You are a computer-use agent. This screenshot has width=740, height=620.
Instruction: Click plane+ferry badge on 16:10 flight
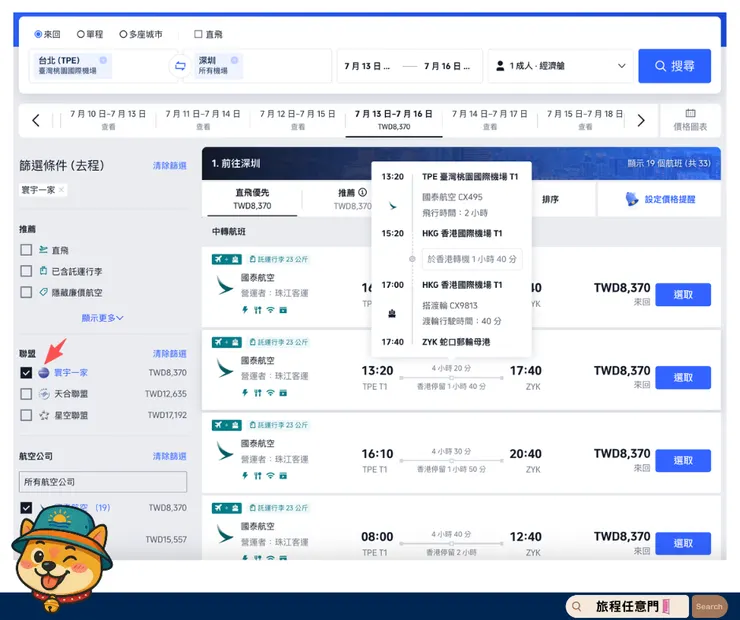(x=227, y=425)
